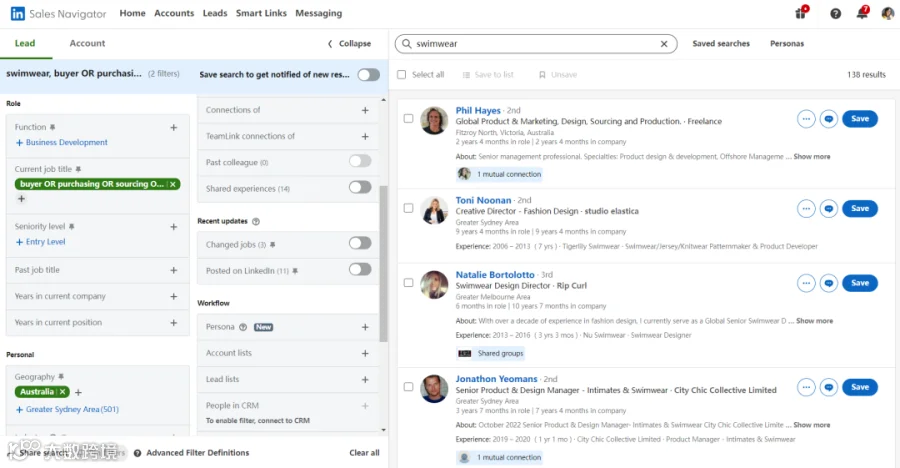Image resolution: width=900 pixels, height=468 pixels.
Task: Expand Years in current company filter
Action: (173, 296)
